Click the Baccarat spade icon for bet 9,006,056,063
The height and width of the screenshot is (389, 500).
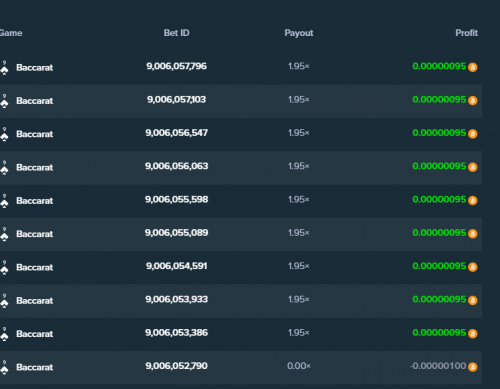tap(4, 168)
